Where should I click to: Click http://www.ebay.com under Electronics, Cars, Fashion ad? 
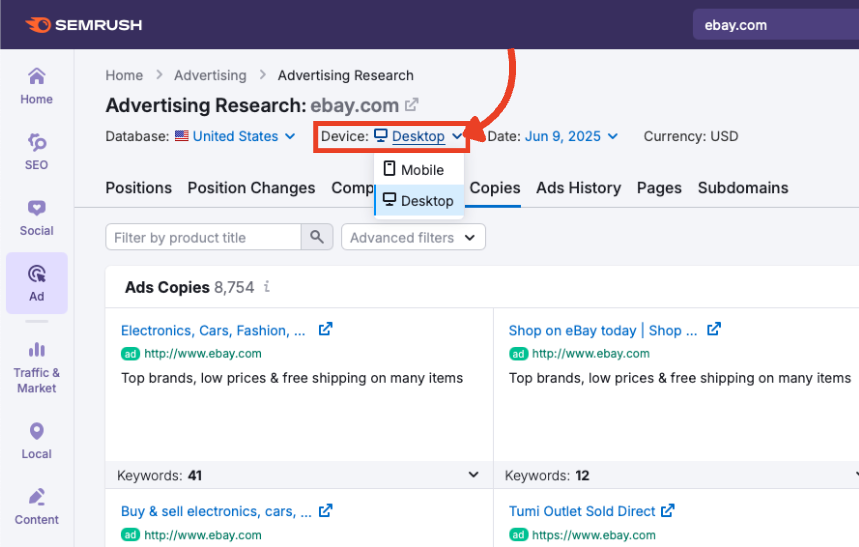tap(203, 354)
